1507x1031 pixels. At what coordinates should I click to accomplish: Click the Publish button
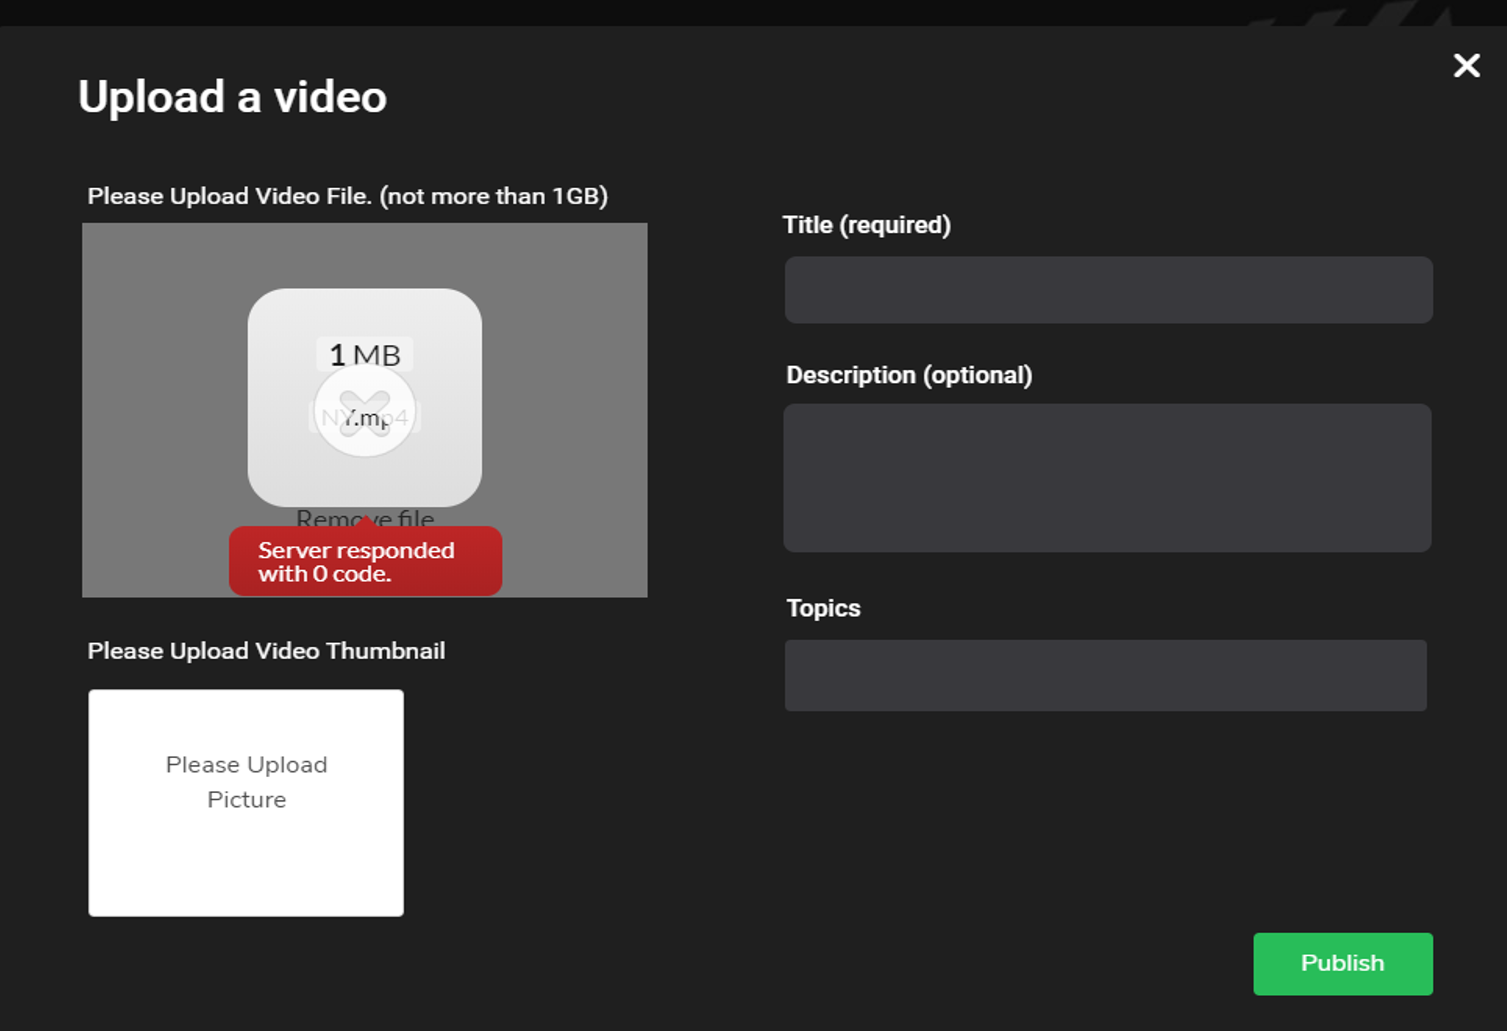[1342, 963]
